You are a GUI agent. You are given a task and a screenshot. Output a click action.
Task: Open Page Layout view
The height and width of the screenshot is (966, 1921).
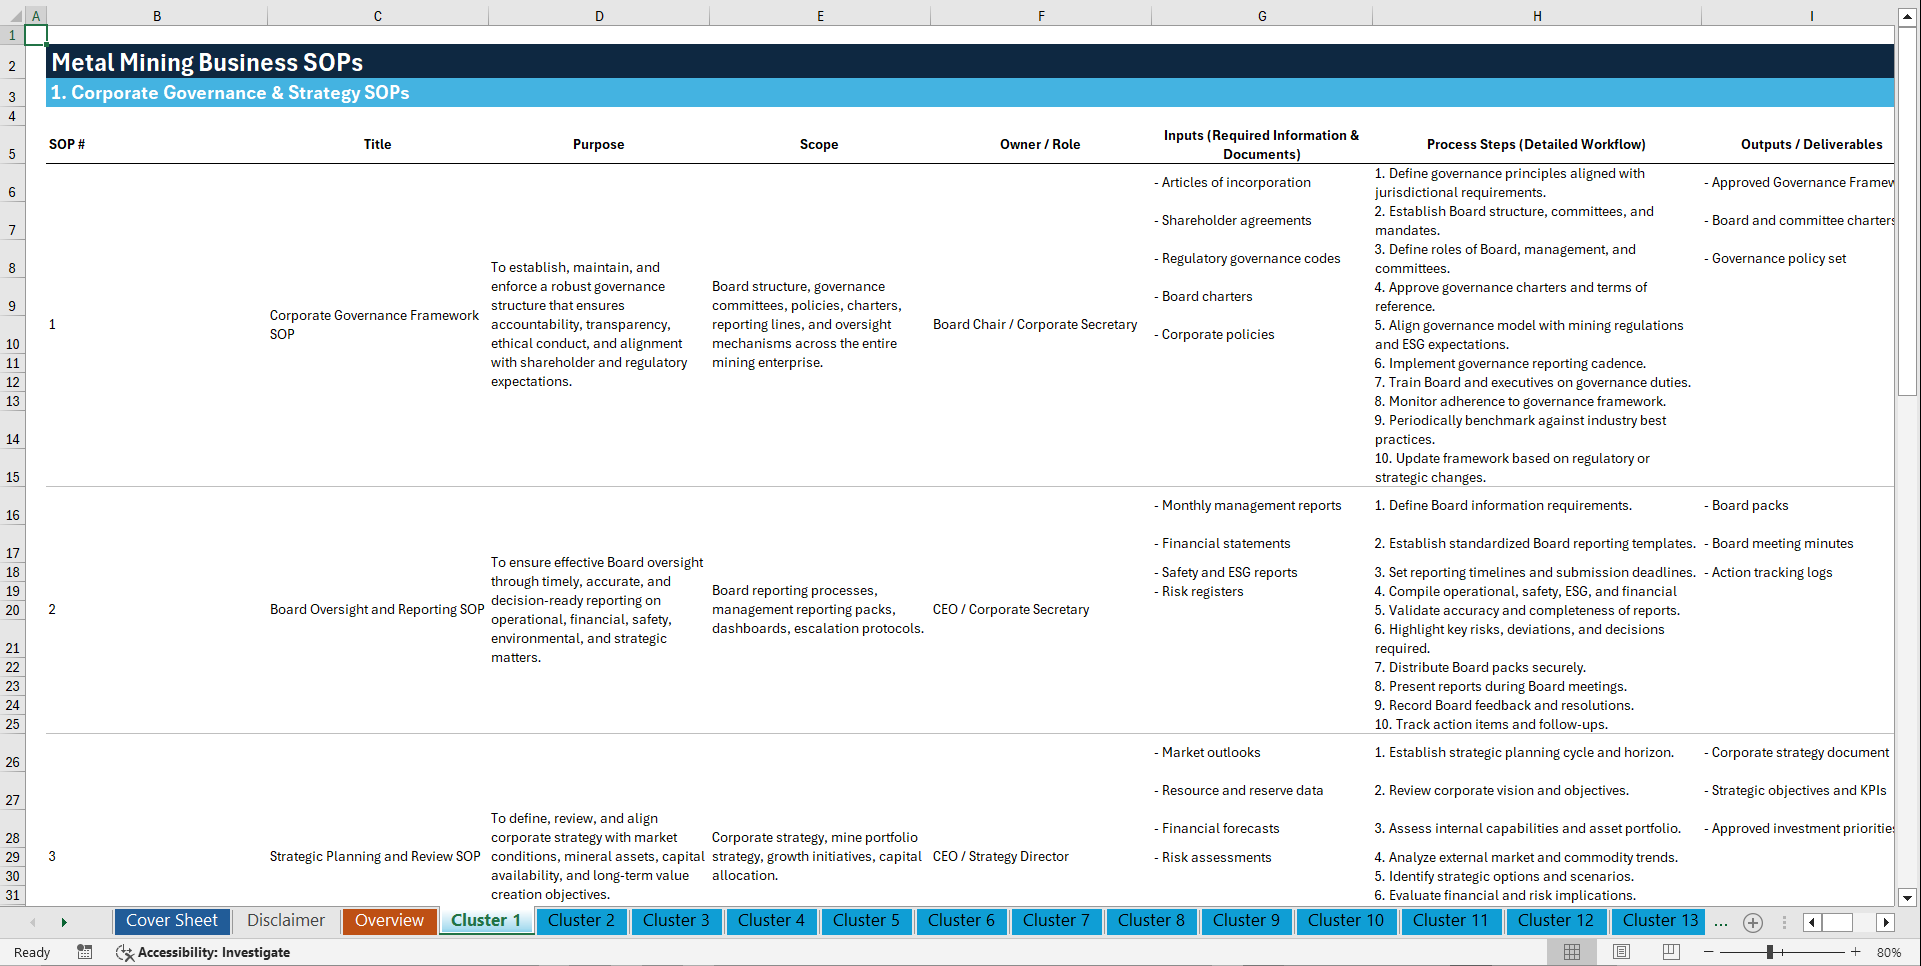1621,952
